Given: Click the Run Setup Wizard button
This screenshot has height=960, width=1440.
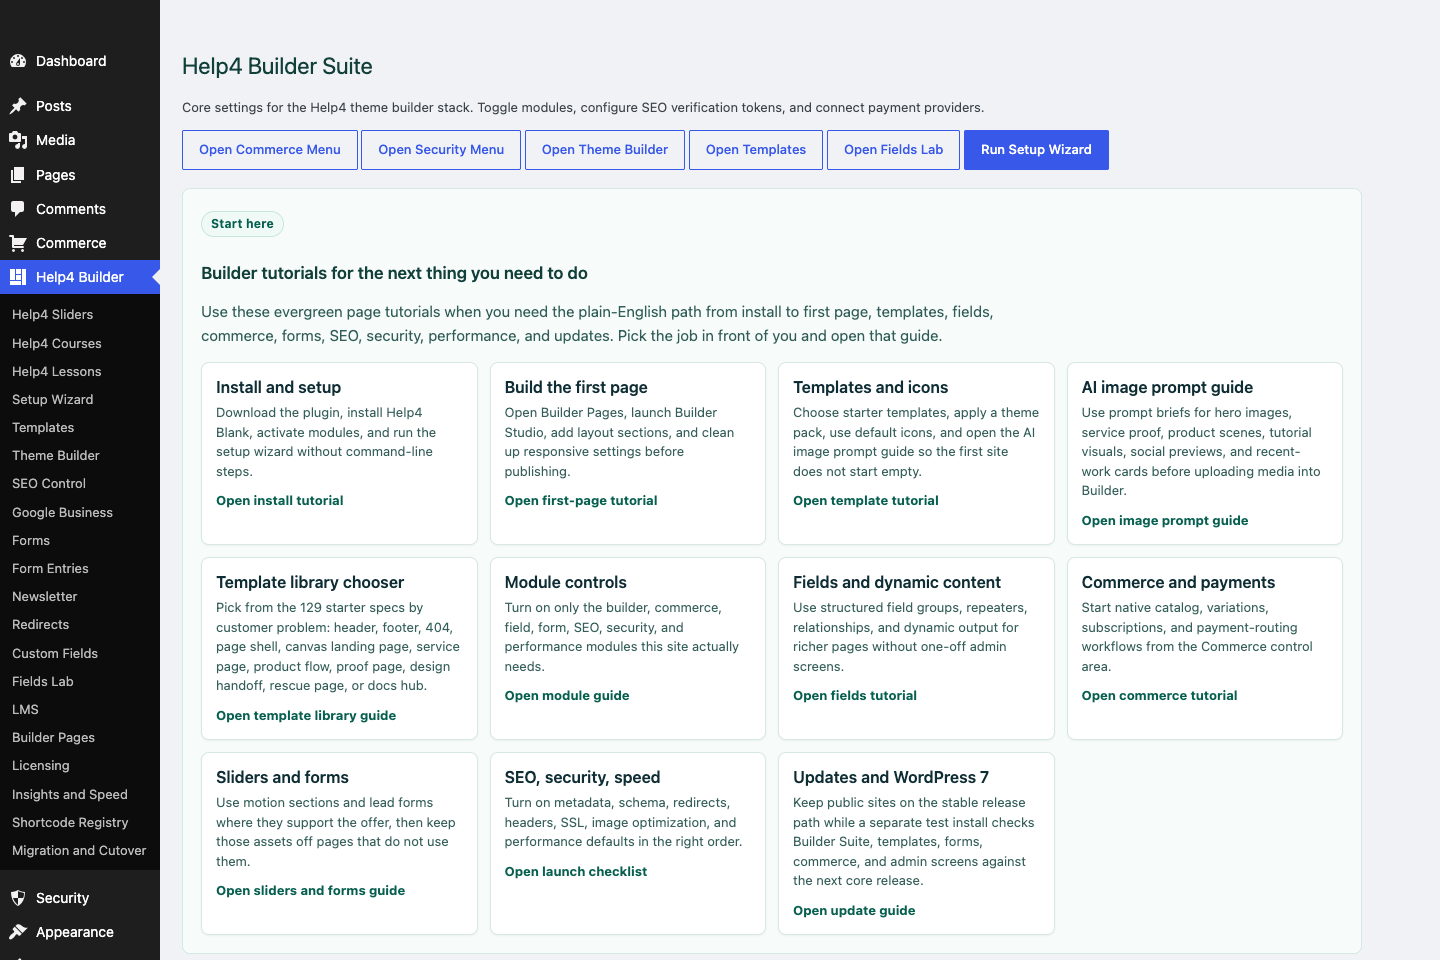Looking at the screenshot, I should 1036,150.
